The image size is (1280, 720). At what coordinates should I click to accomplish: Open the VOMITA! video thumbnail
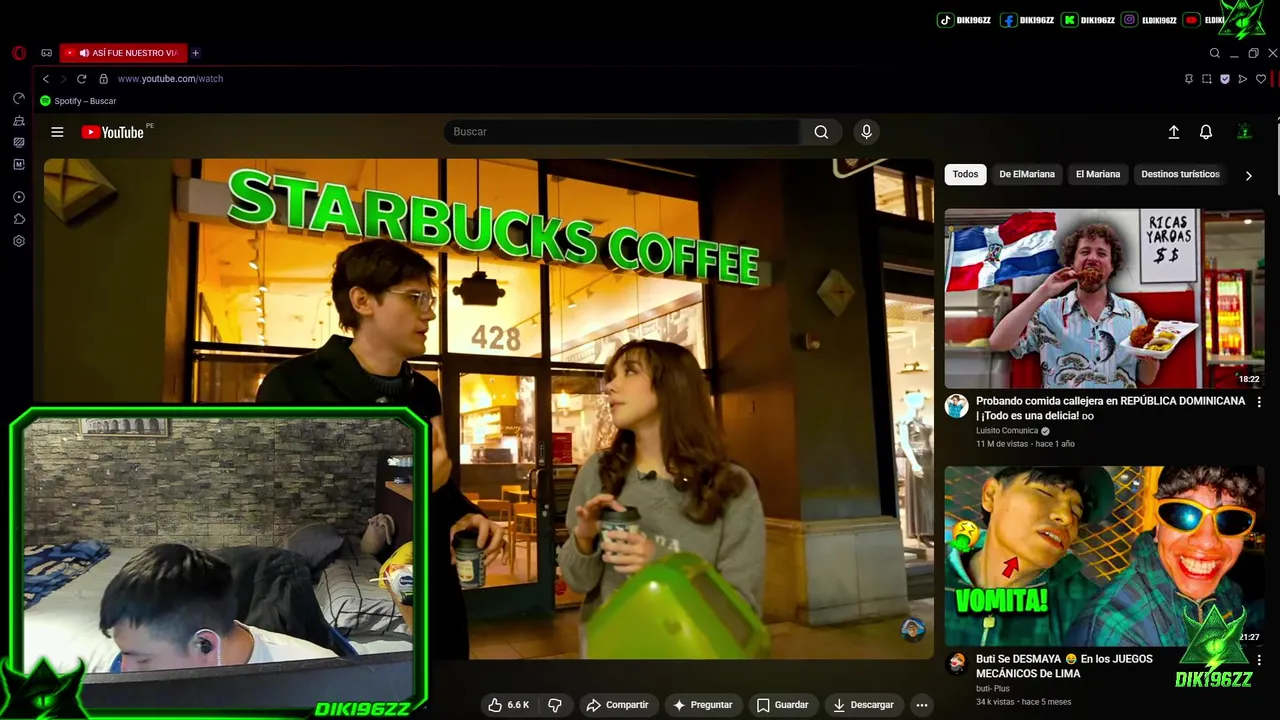pyautogui.click(x=1104, y=556)
